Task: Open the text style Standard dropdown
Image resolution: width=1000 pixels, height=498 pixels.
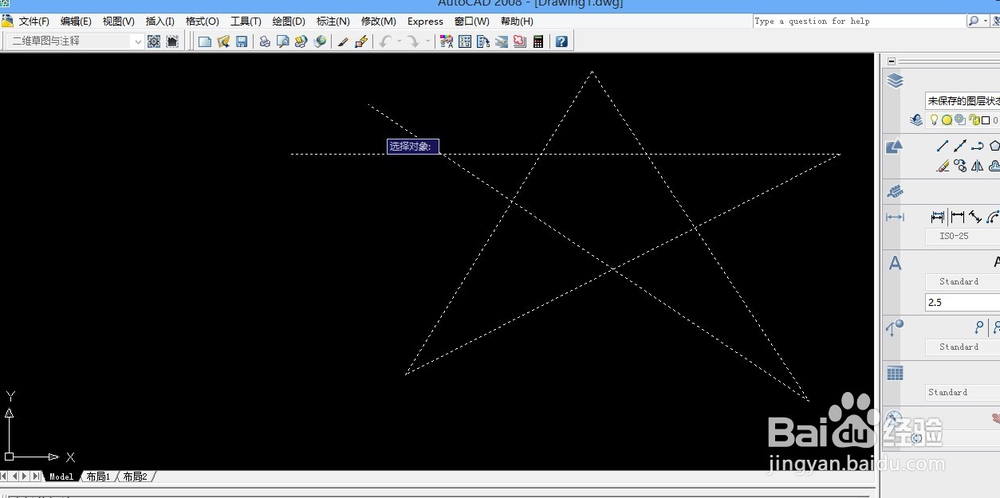Action: coord(962,281)
